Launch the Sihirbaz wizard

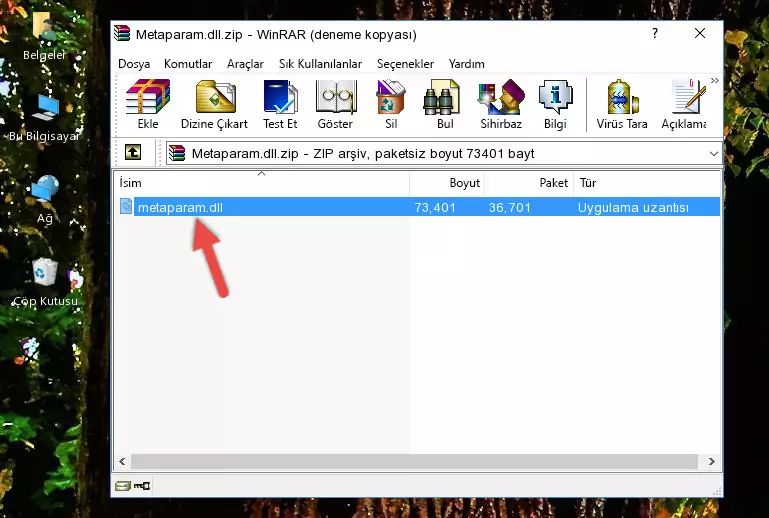click(501, 104)
